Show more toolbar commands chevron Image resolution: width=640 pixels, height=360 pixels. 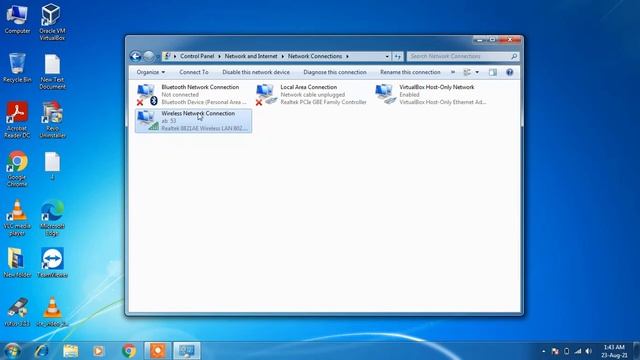(x=453, y=72)
